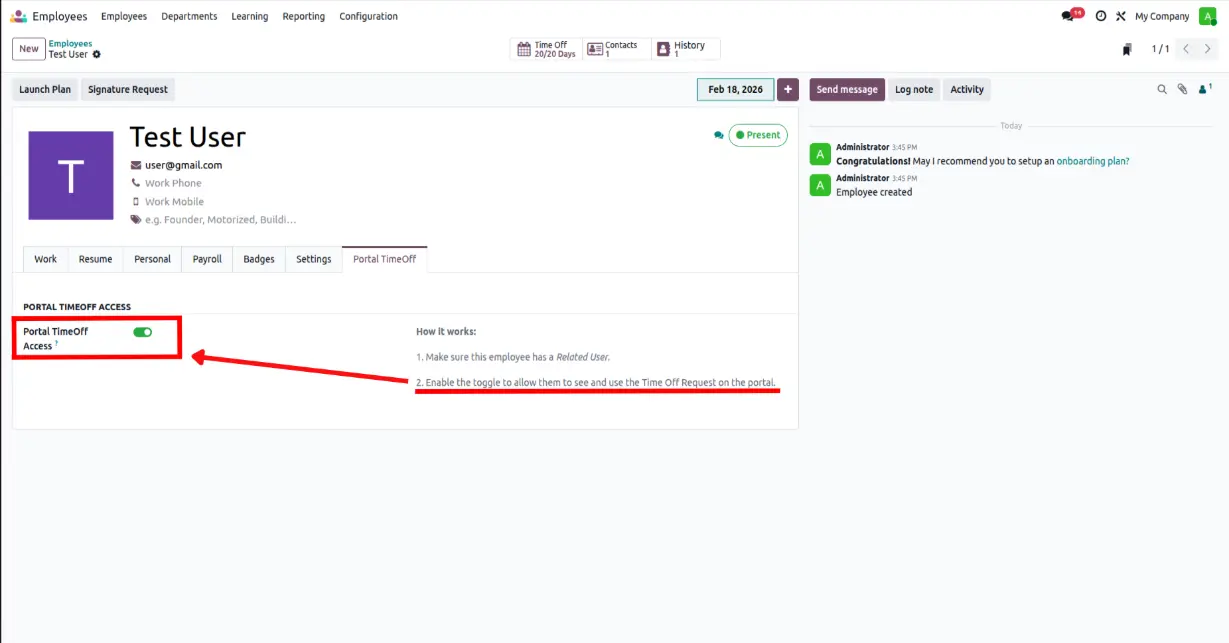1229x643 pixels.
Task: Click the Work Phone input field
Action: pos(173,183)
